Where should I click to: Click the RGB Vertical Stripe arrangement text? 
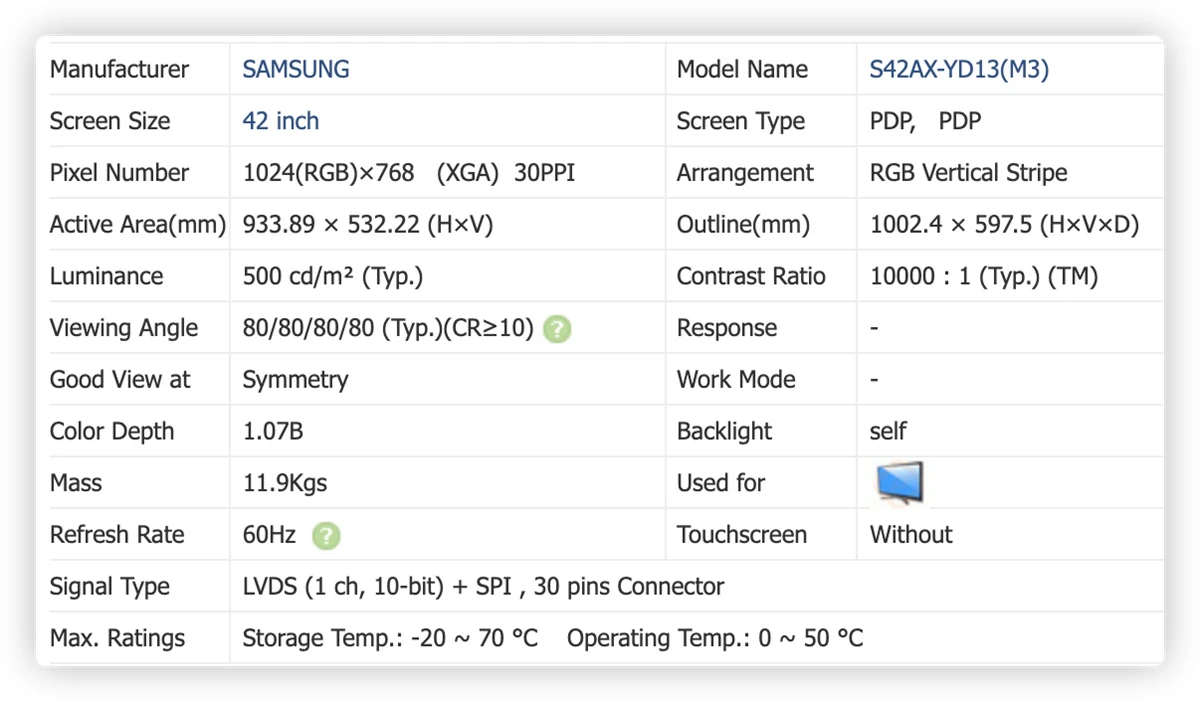968,173
